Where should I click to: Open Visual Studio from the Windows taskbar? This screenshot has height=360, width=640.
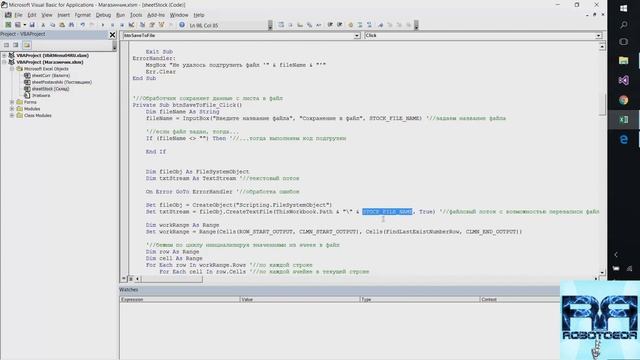pos(623,80)
